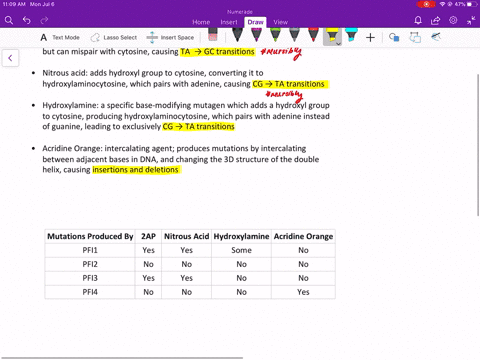The height and width of the screenshot is (360, 480).
Task: Select the black pen
Action: [x=237, y=35]
